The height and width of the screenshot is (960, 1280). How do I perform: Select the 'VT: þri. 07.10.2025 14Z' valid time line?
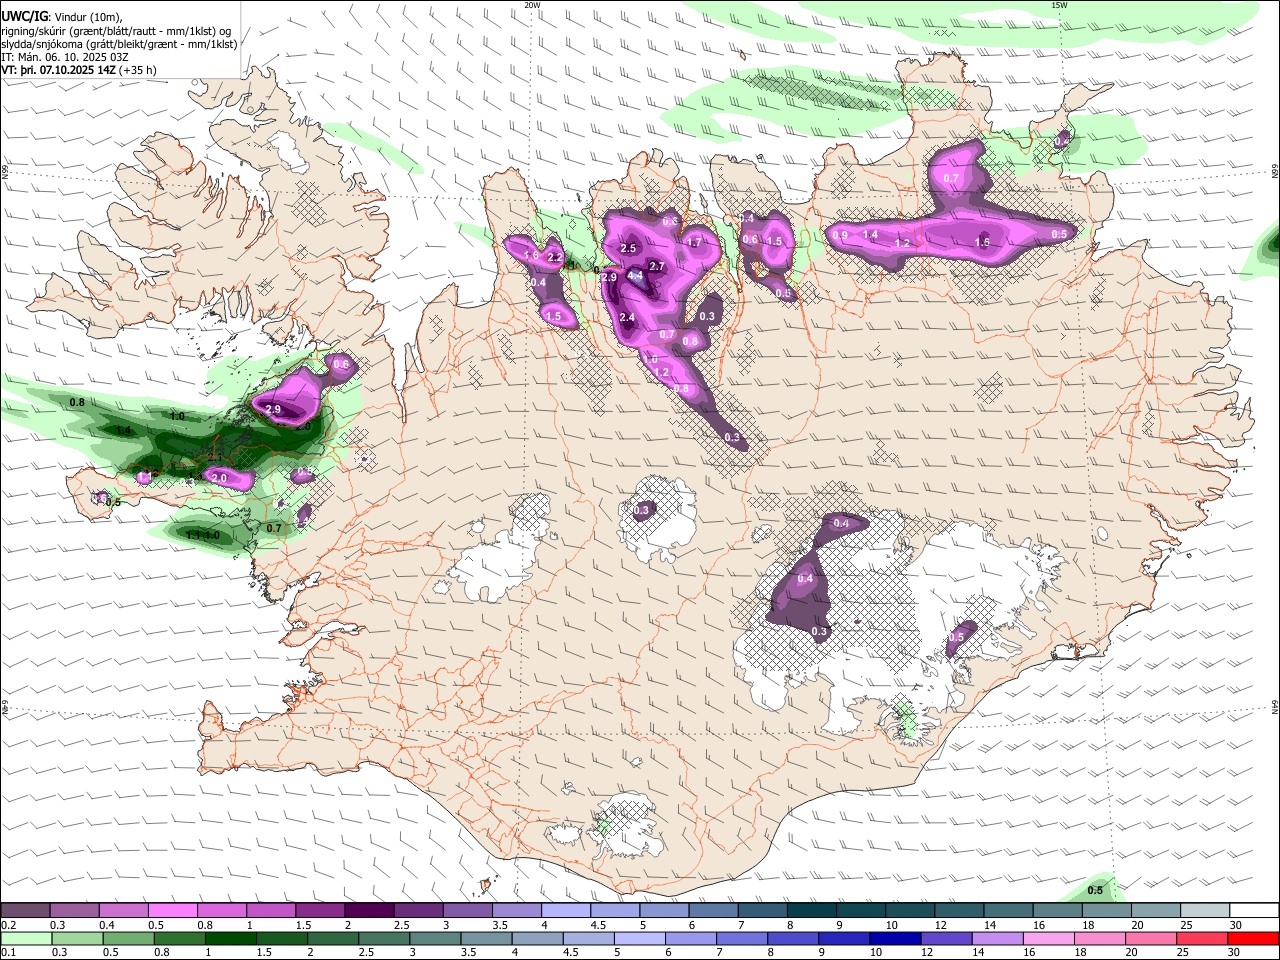(58, 71)
